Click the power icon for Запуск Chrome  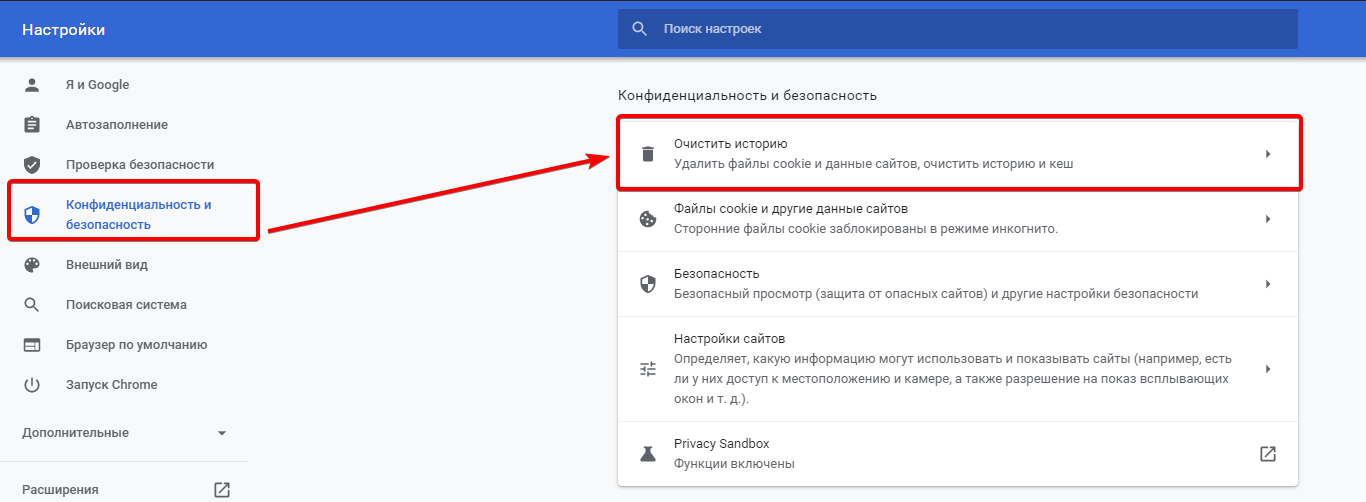pos(32,385)
